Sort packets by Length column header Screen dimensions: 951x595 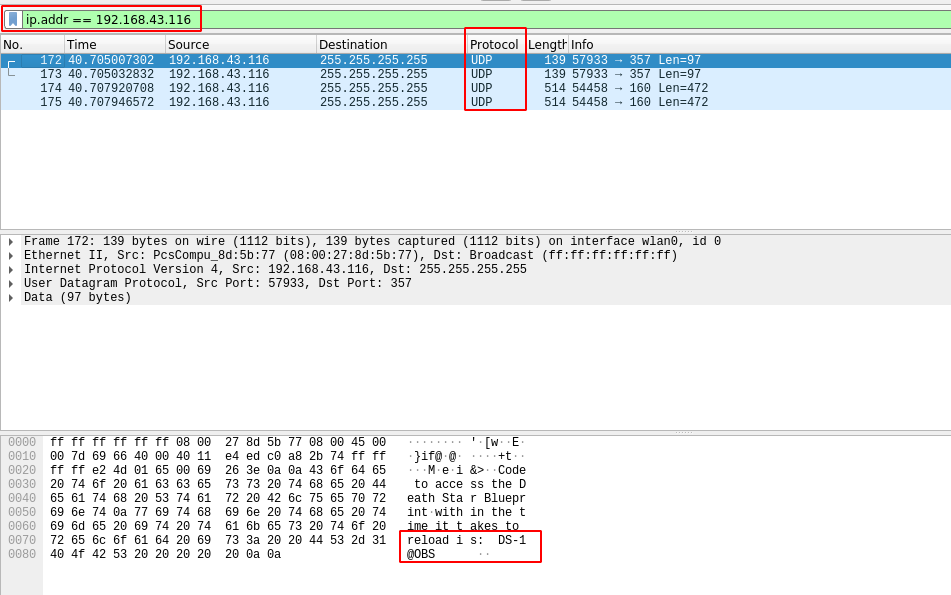[546, 44]
